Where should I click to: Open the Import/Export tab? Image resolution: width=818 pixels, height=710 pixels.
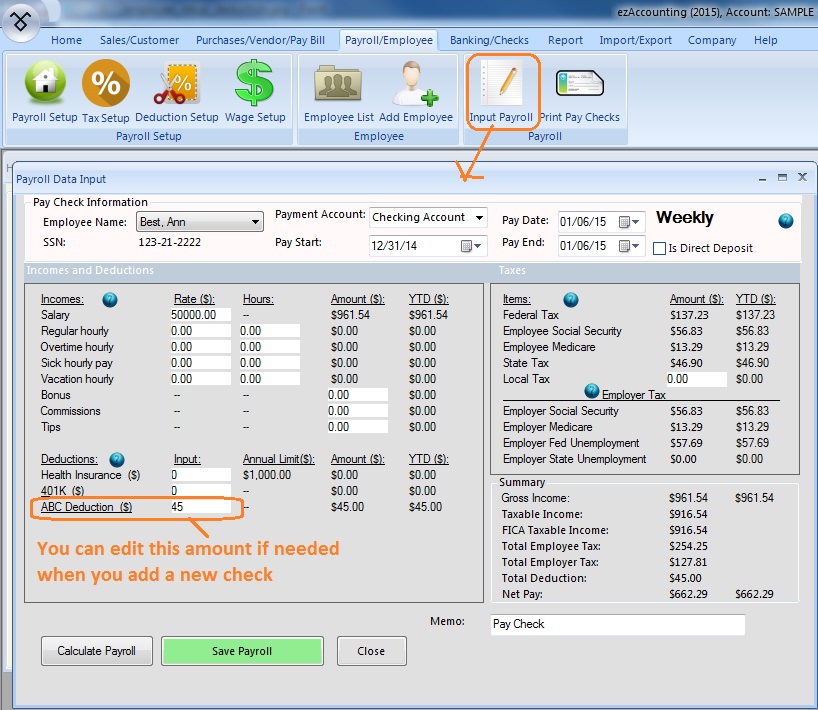635,41
